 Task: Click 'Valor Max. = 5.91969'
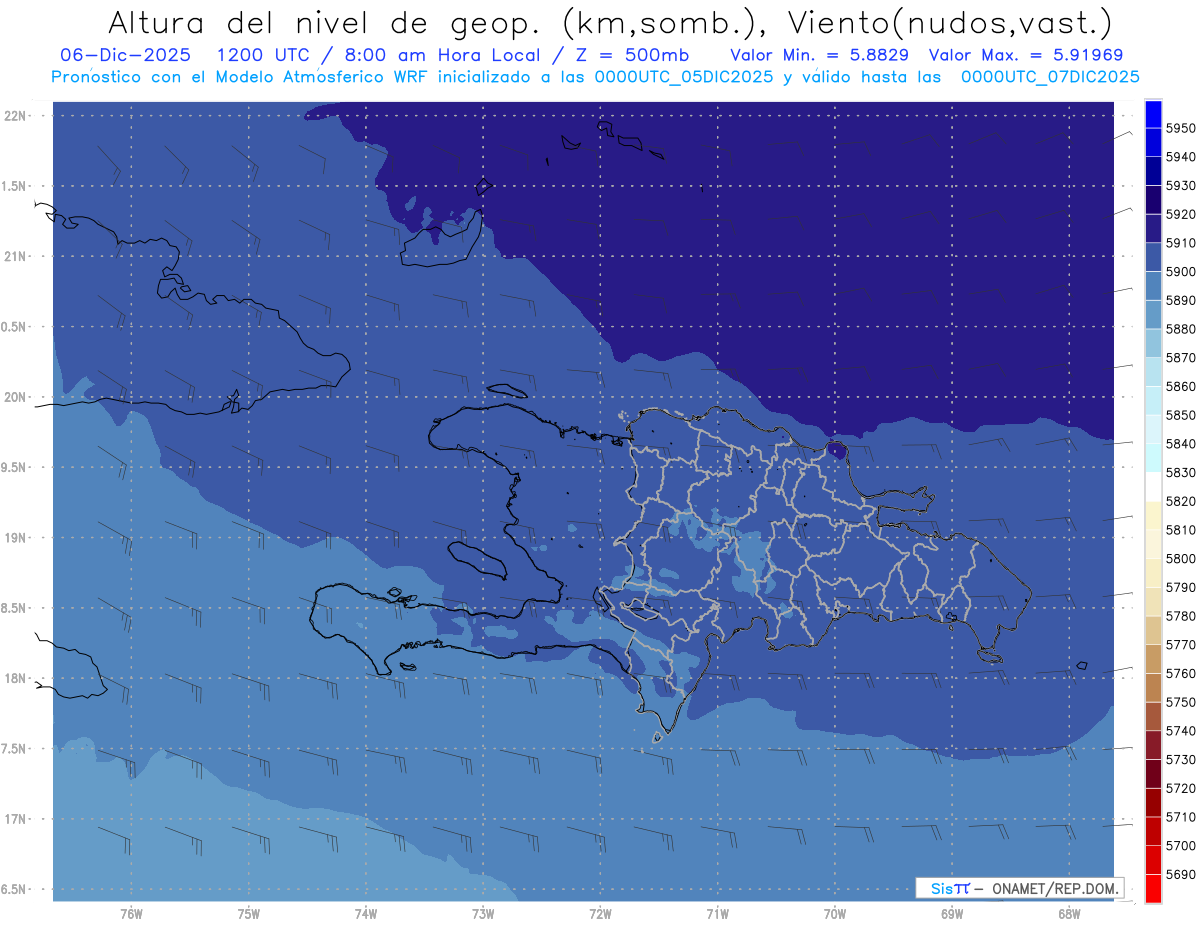tap(1025, 54)
